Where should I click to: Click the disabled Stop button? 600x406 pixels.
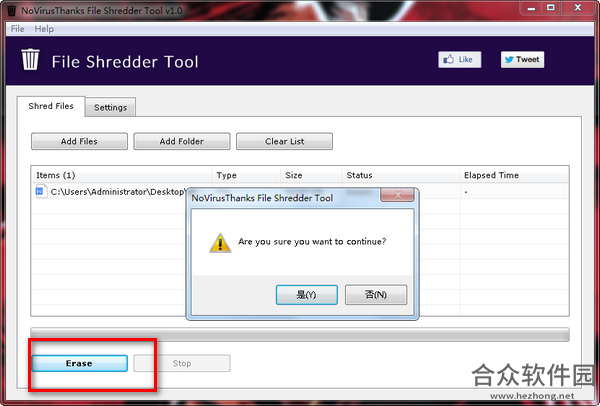click(182, 363)
